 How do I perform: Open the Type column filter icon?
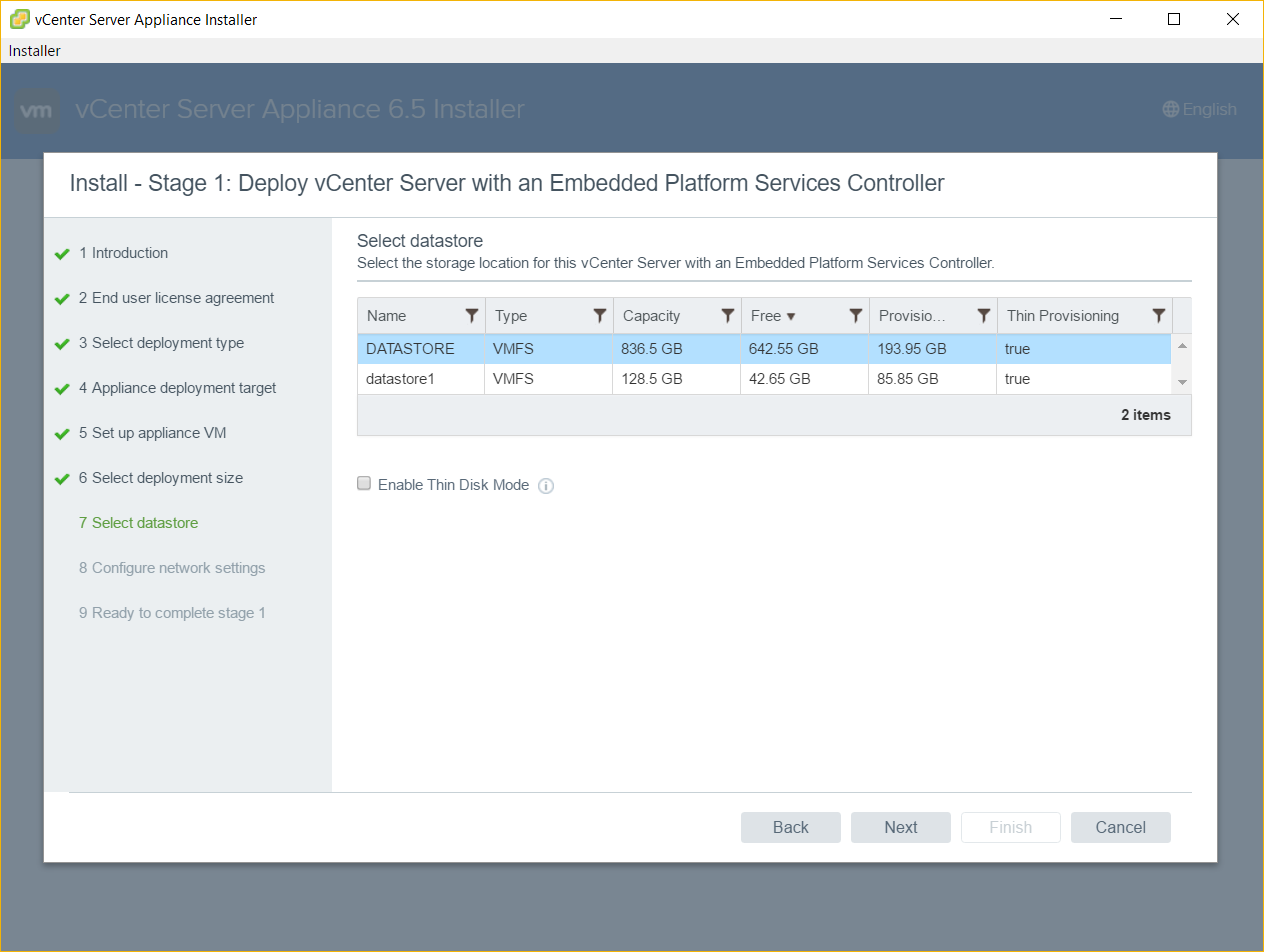point(600,316)
